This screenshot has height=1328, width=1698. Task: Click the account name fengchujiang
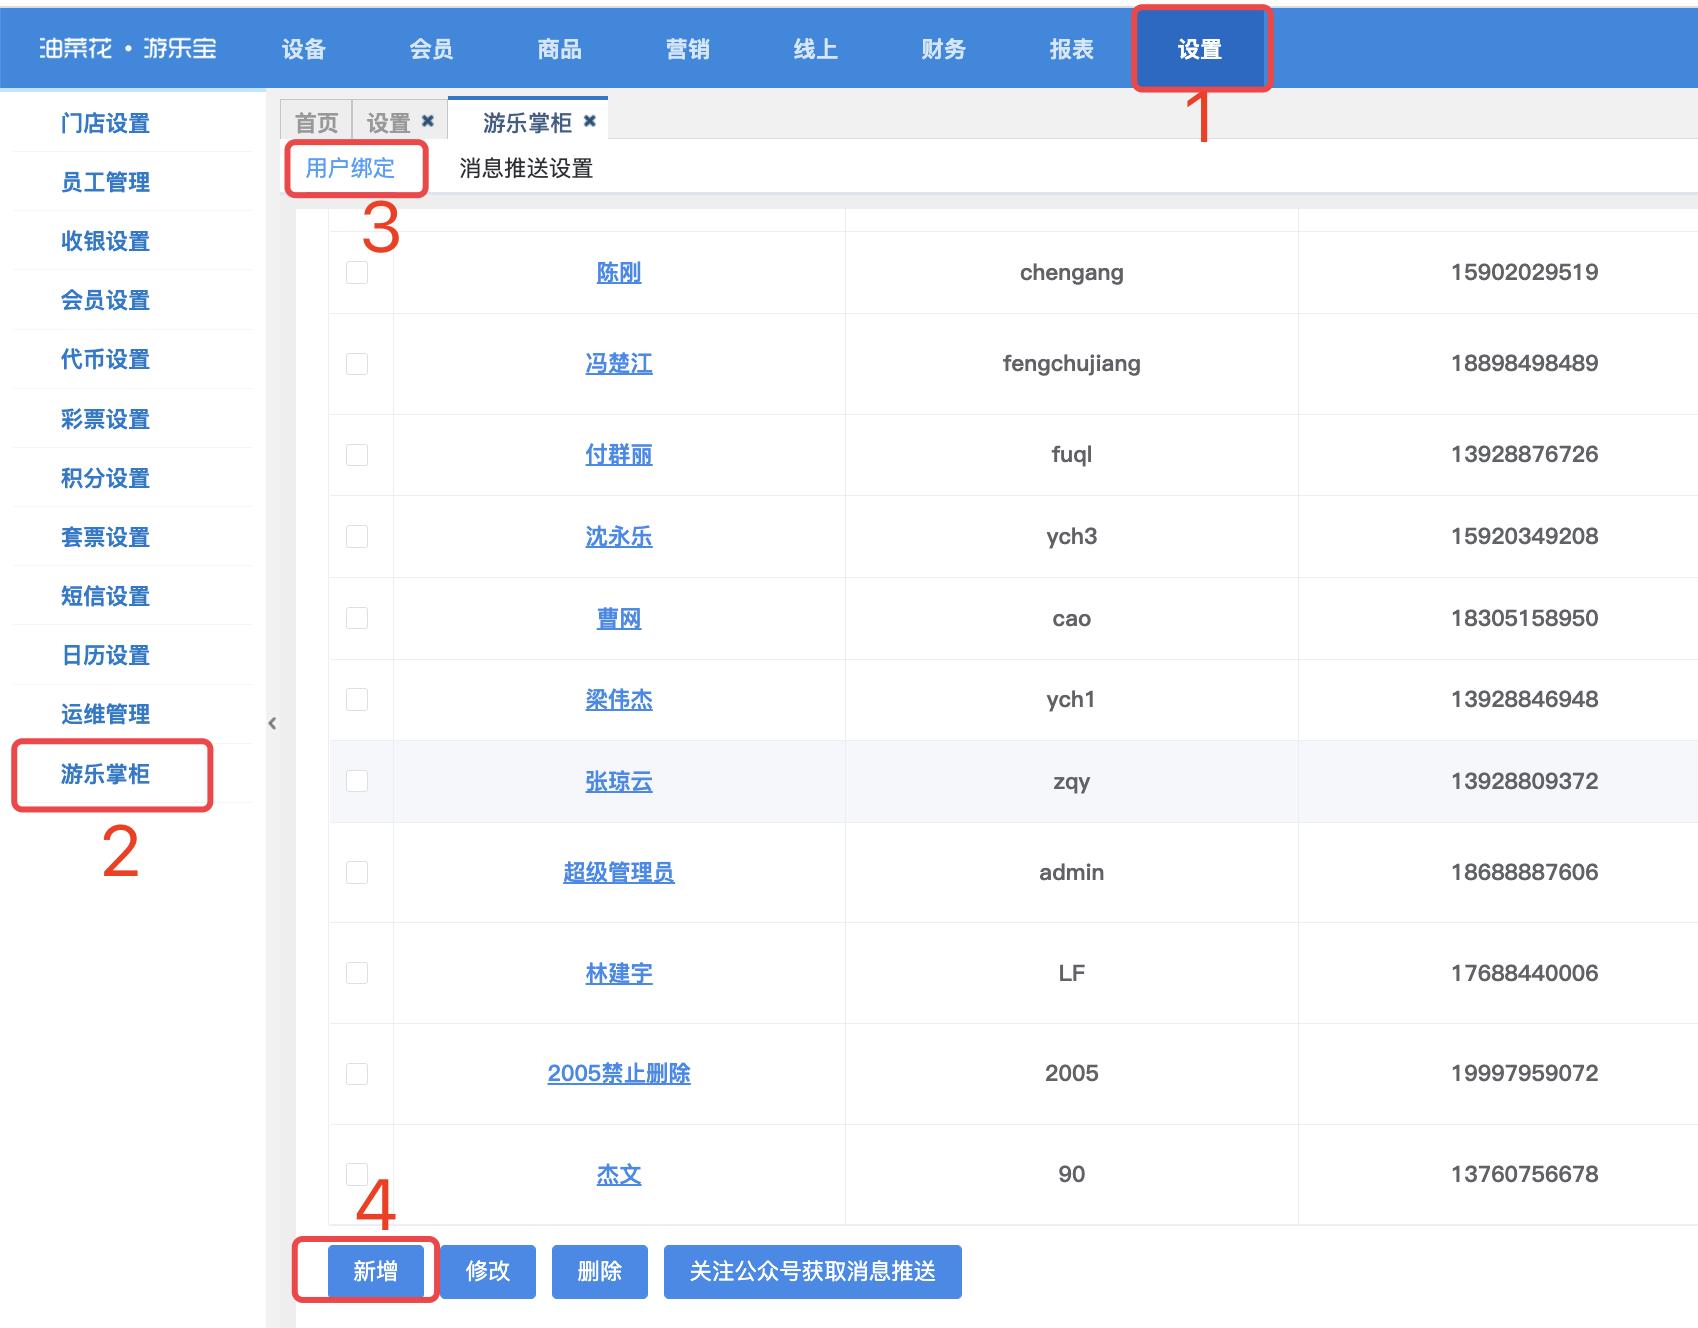(1072, 364)
